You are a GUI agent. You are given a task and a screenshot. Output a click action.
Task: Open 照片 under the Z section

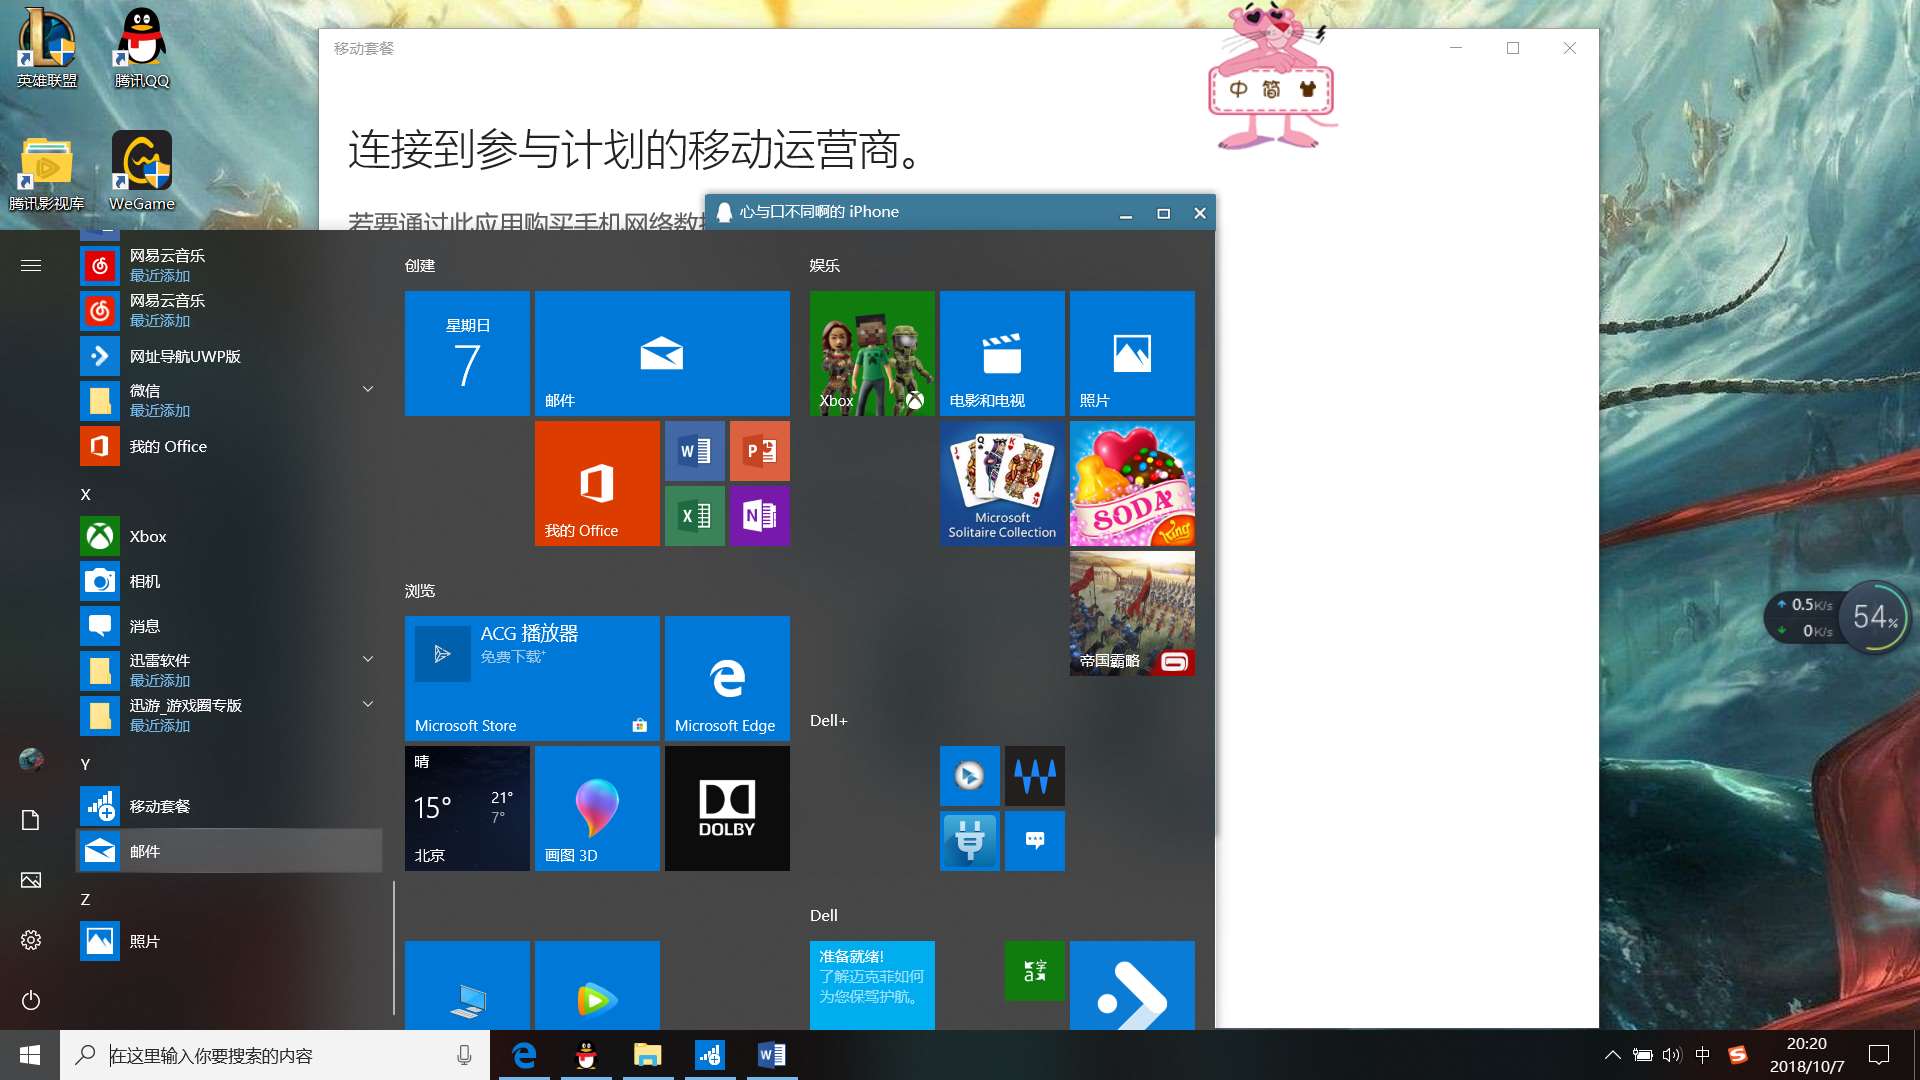[x=230, y=941]
